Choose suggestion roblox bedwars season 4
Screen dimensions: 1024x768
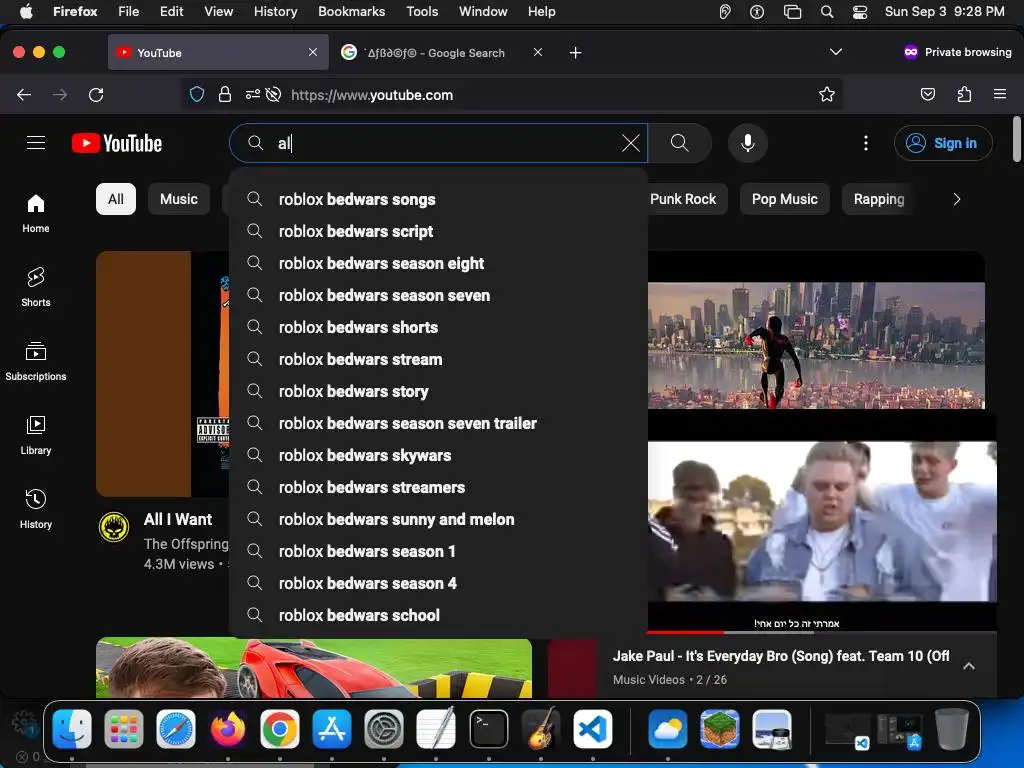click(438, 583)
